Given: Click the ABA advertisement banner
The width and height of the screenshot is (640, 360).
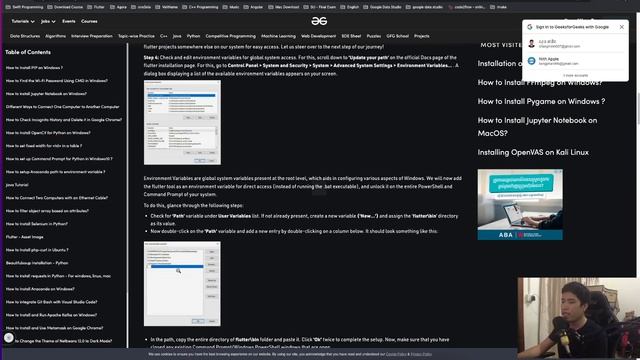Looking at the screenshot, I should click(x=520, y=204).
